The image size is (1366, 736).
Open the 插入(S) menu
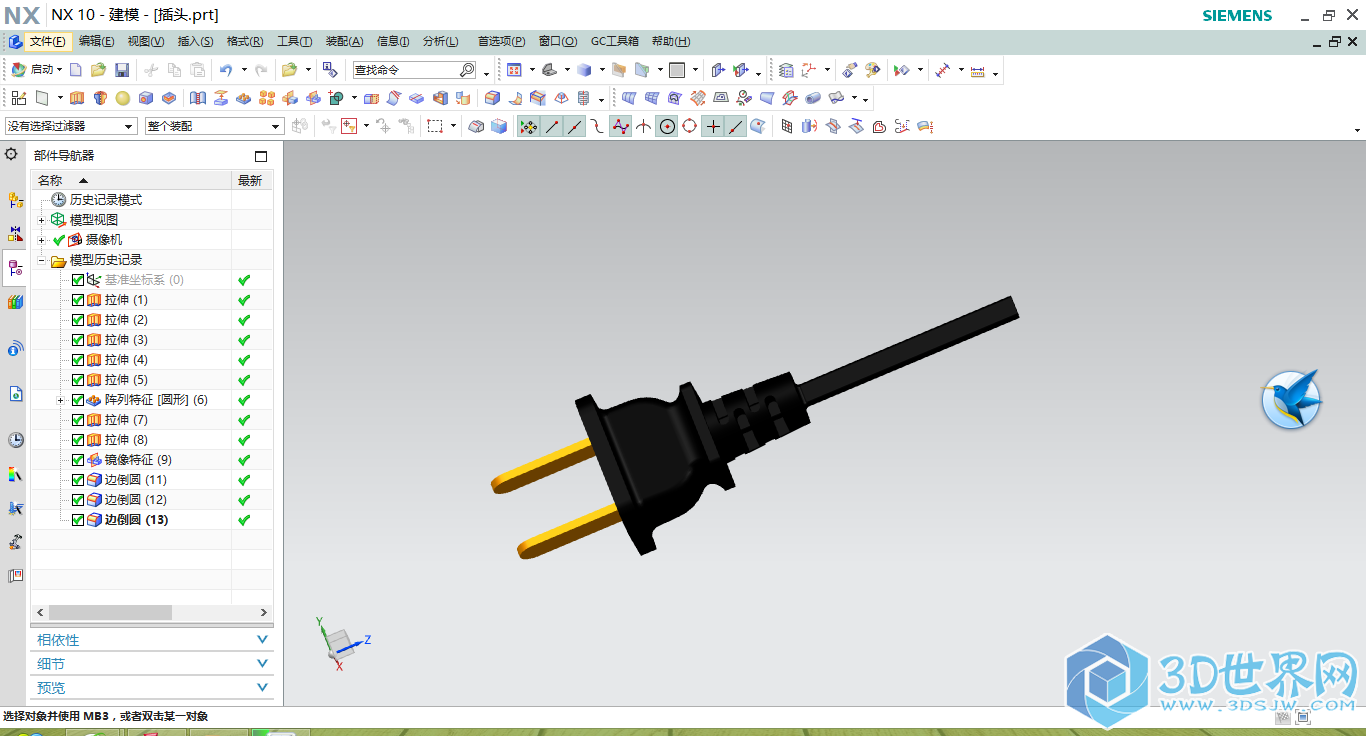(195, 41)
